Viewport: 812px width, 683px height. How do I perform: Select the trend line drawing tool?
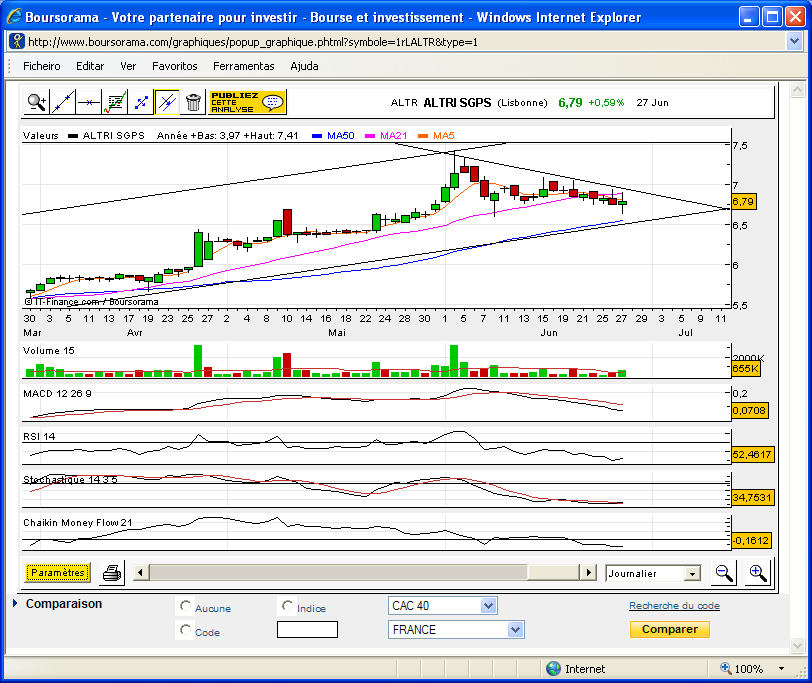point(63,102)
